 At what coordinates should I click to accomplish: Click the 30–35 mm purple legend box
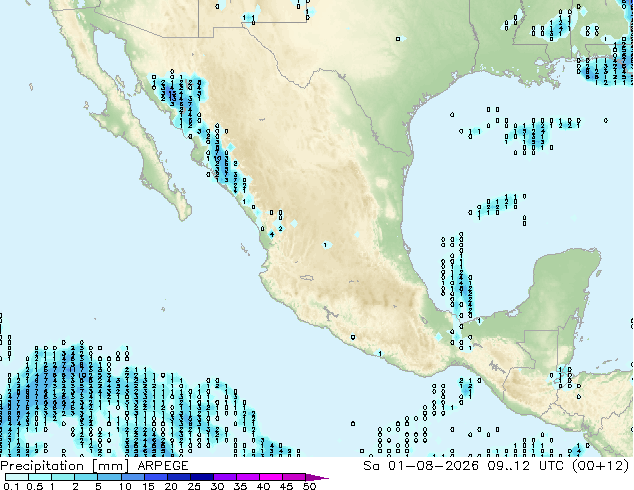224,477
